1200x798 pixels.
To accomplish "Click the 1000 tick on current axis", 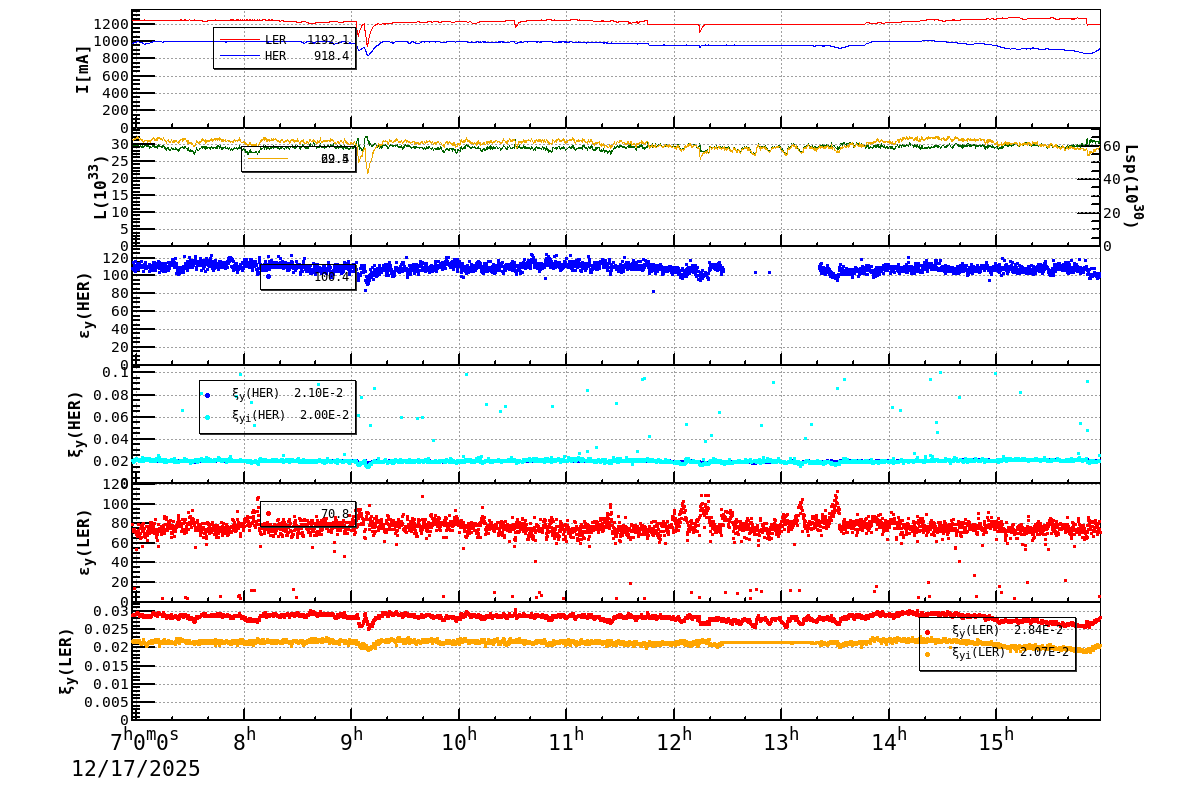I will point(110,41).
